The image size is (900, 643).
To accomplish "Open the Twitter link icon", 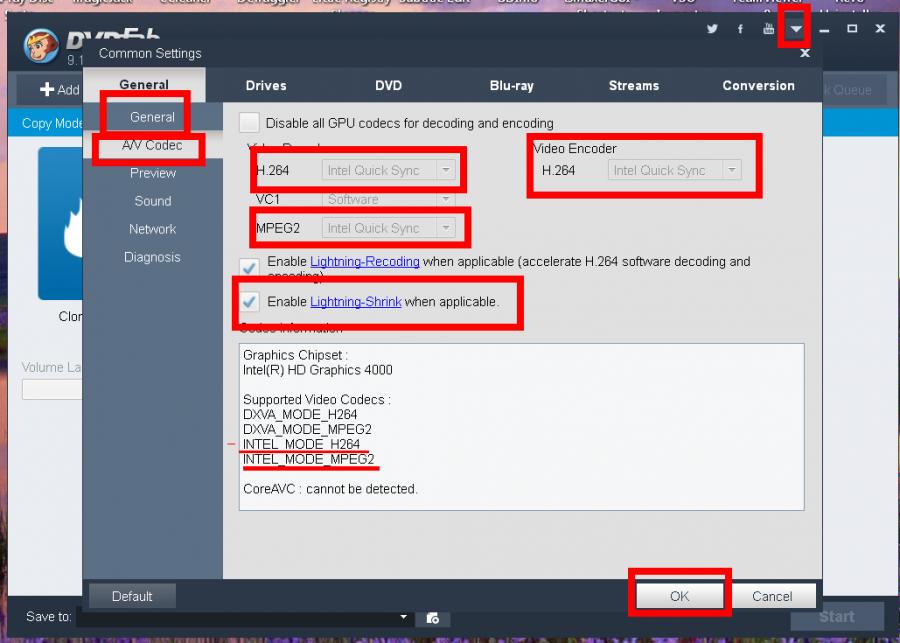I will [712, 29].
